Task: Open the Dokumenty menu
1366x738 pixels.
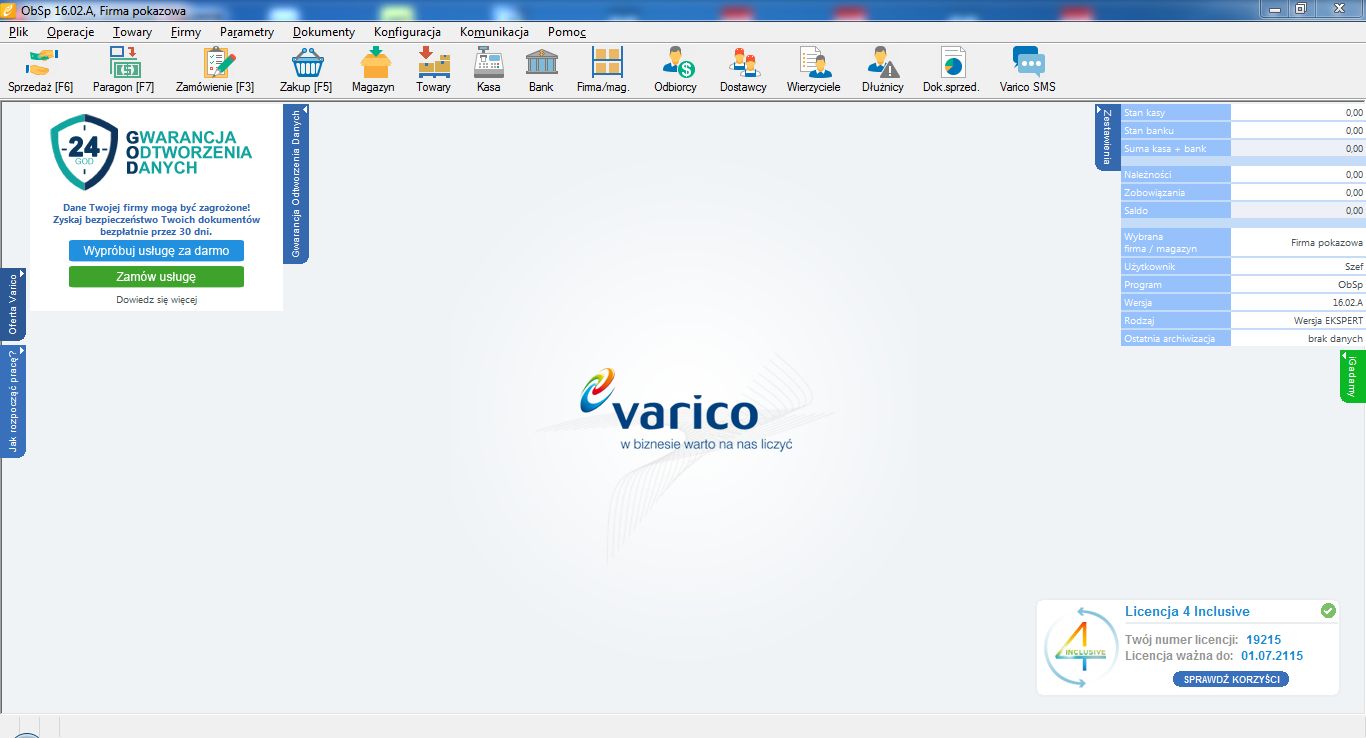Action: point(324,32)
